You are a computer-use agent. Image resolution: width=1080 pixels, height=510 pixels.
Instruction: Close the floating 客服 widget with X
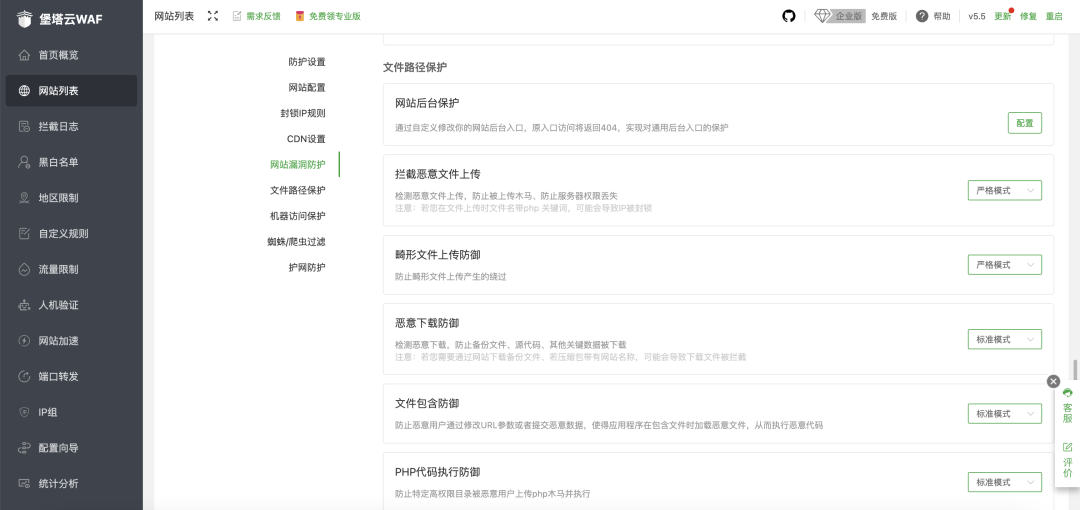1053,381
